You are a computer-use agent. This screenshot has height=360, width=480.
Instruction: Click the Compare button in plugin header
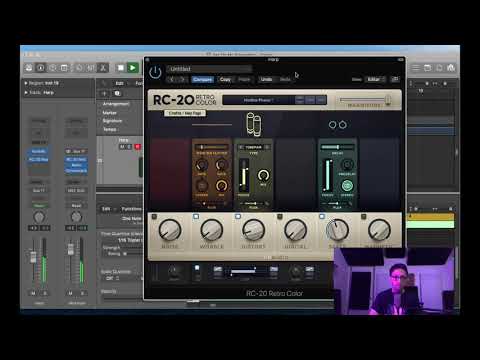coord(203,79)
